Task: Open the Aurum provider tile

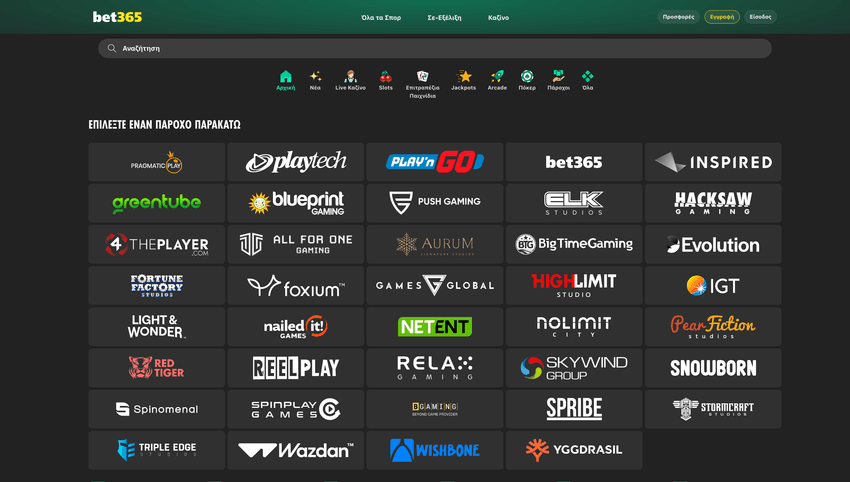Action: pos(435,245)
